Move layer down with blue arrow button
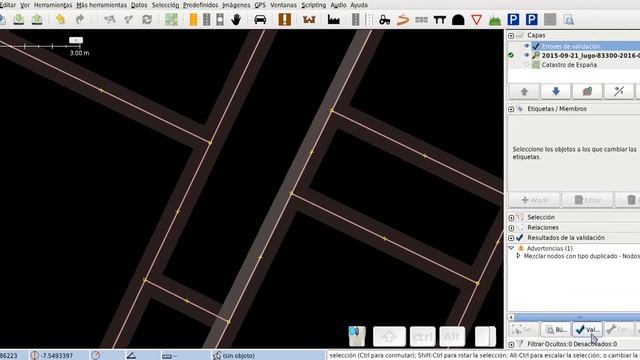Screen dimensions: 640x360 tap(556, 91)
